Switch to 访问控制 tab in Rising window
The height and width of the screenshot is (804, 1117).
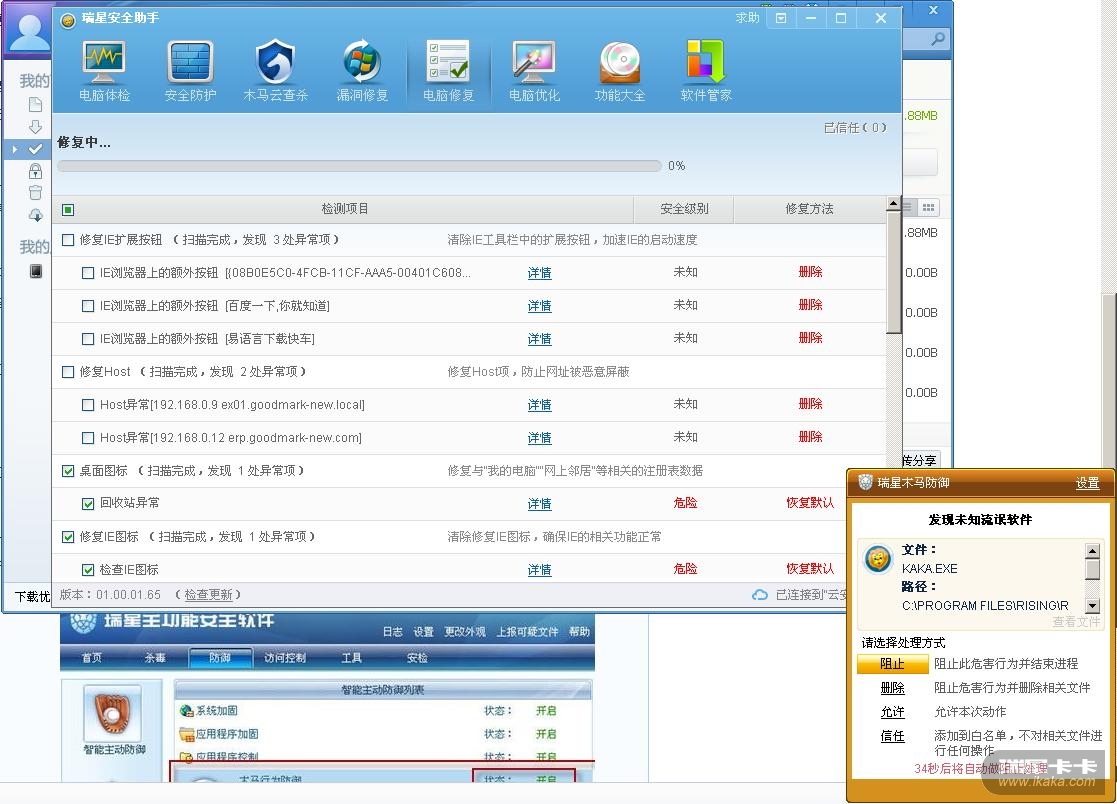(285, 658)
